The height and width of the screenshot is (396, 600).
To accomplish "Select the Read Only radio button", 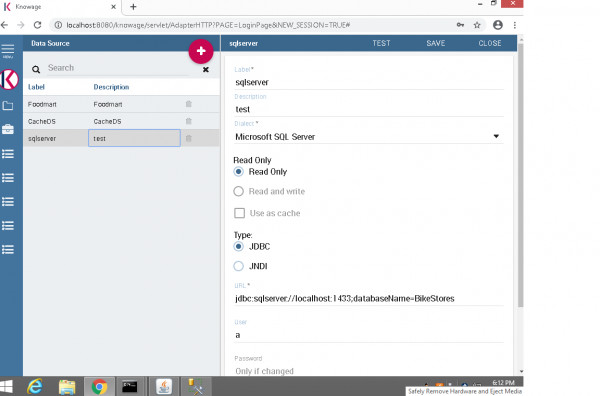I will 238,172.
